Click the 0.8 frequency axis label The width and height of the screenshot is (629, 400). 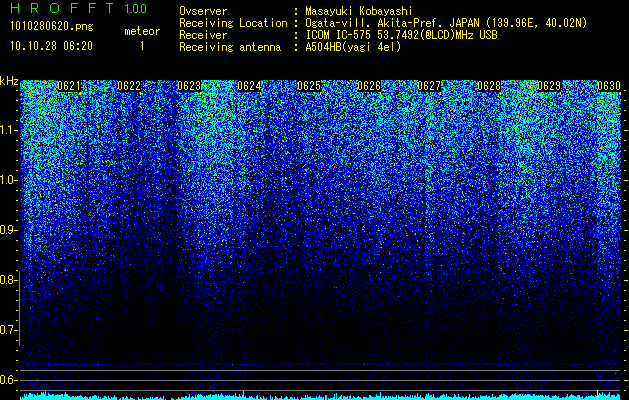[x=9, y=280]
